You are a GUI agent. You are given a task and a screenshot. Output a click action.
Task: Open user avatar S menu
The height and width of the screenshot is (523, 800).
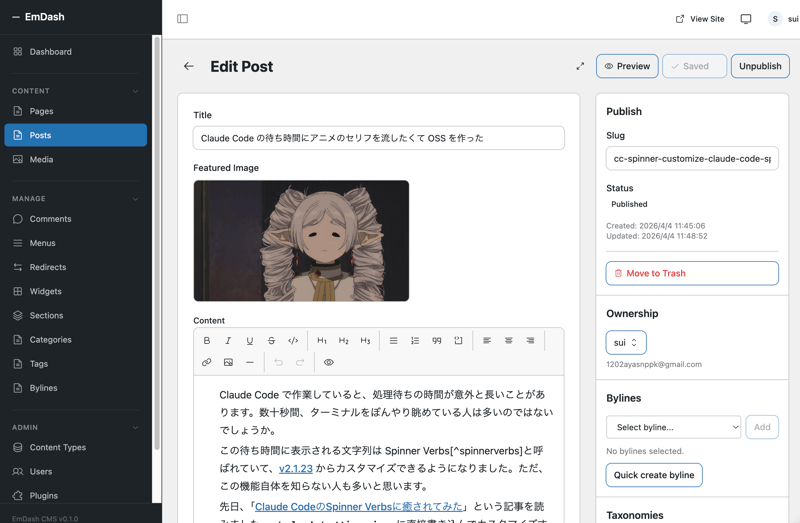click(x=775, y=19)
